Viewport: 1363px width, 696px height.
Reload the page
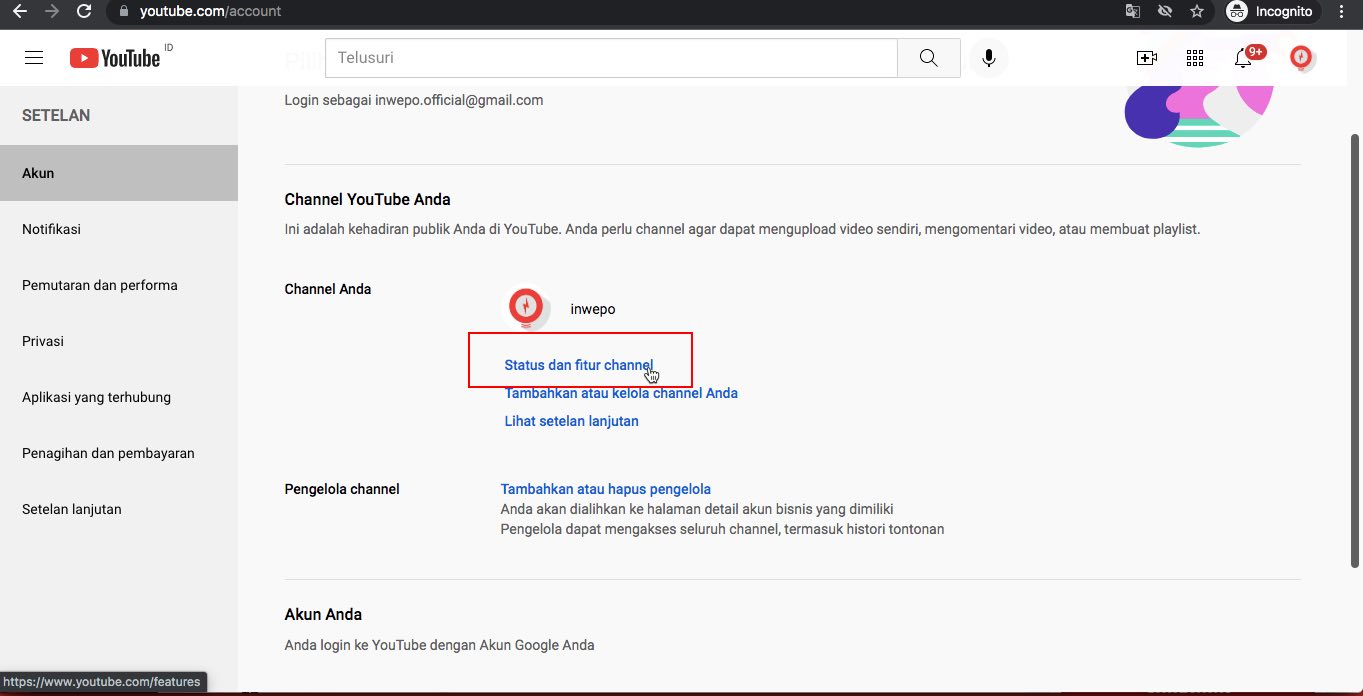[84, 11]
